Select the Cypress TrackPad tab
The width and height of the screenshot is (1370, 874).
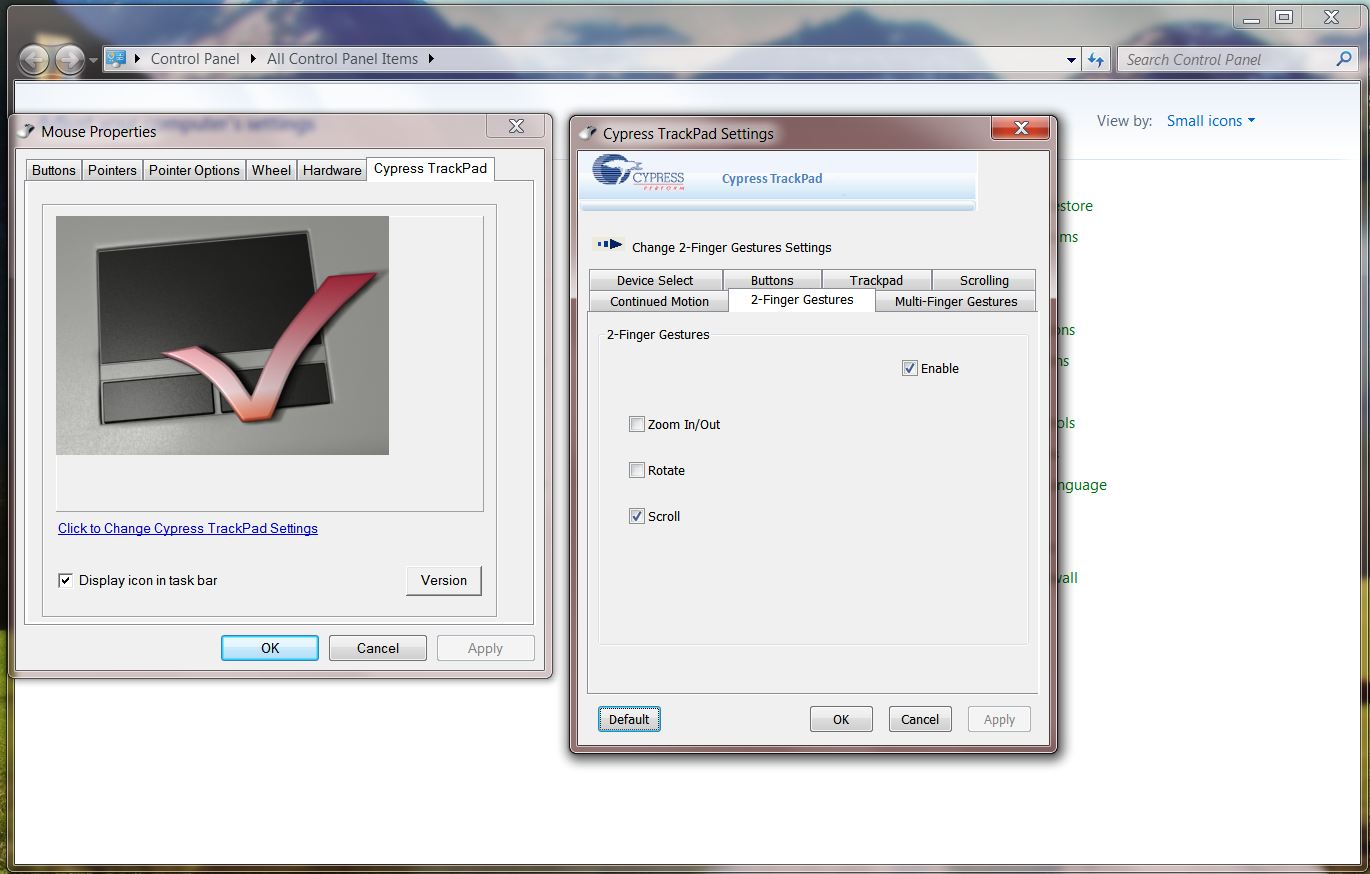[430, 168]
